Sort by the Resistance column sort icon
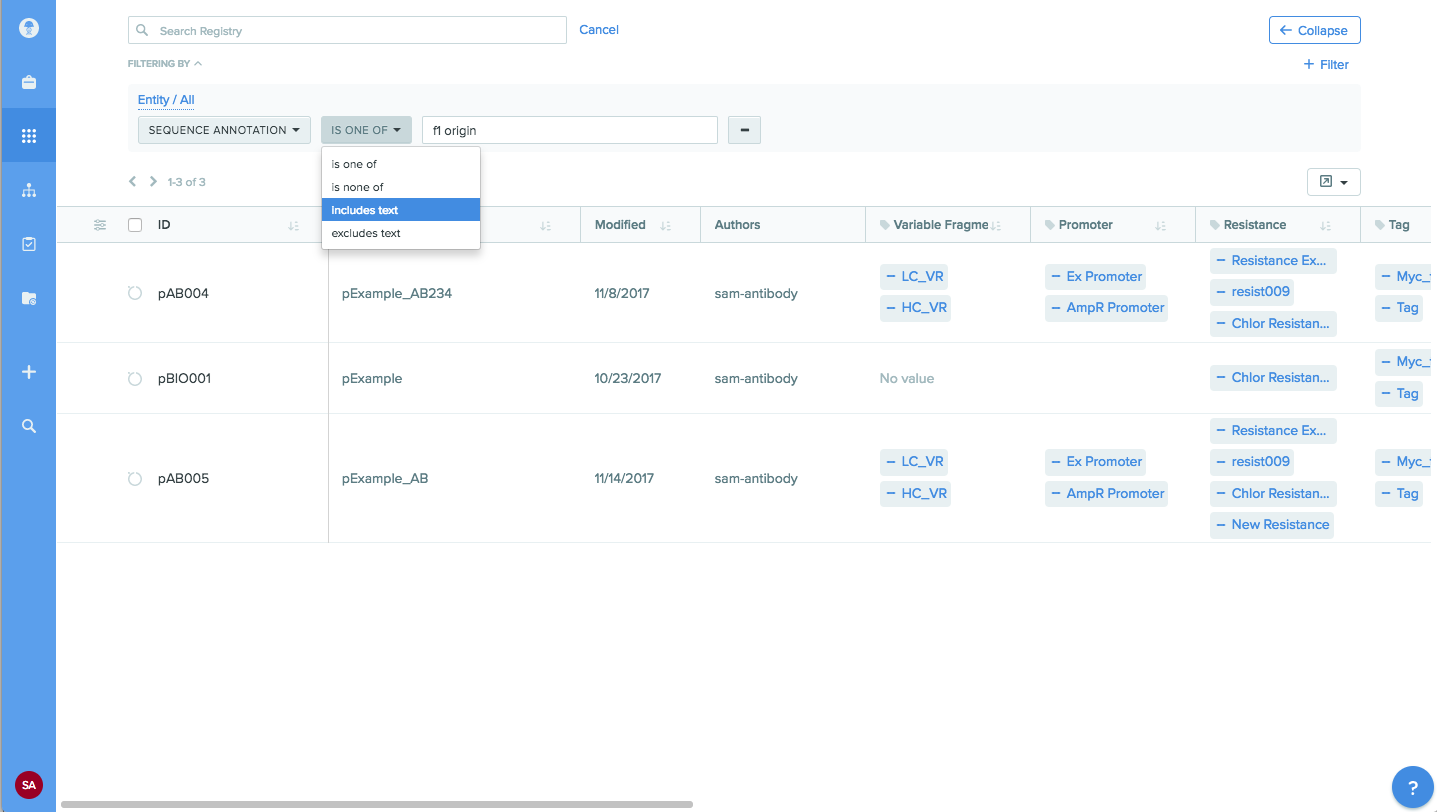The height and width of the screenshot is (812, 1437). coord(1325,226)
